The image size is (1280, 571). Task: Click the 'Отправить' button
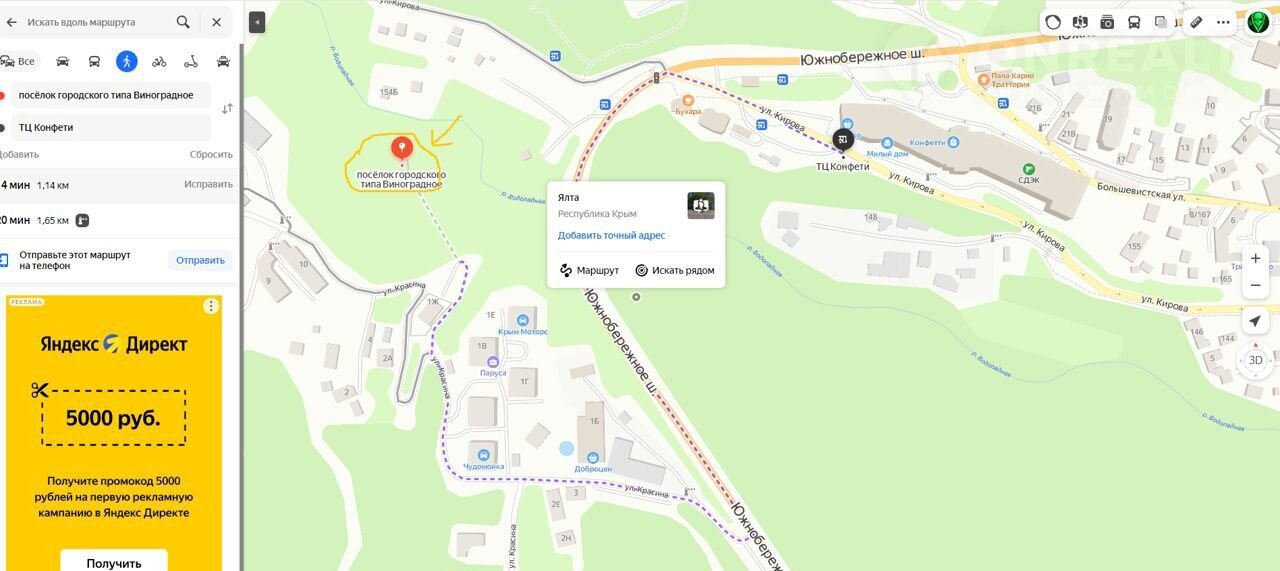coord(200,260)
